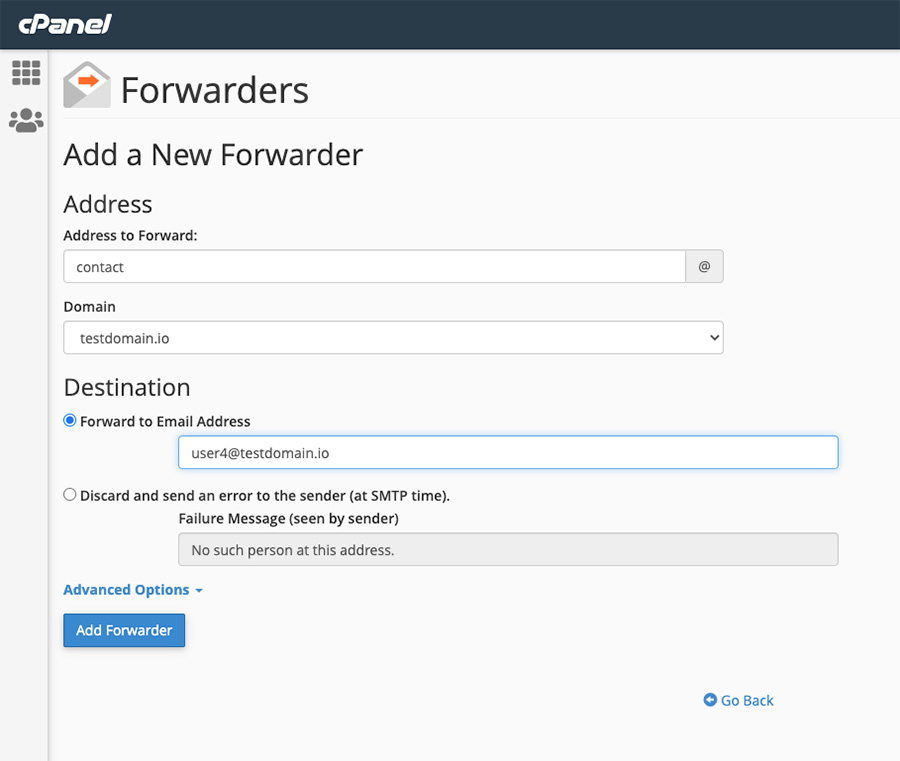
Task: Click the Failure Message text field
Action: pyautogui.click(x=508, y=550)
